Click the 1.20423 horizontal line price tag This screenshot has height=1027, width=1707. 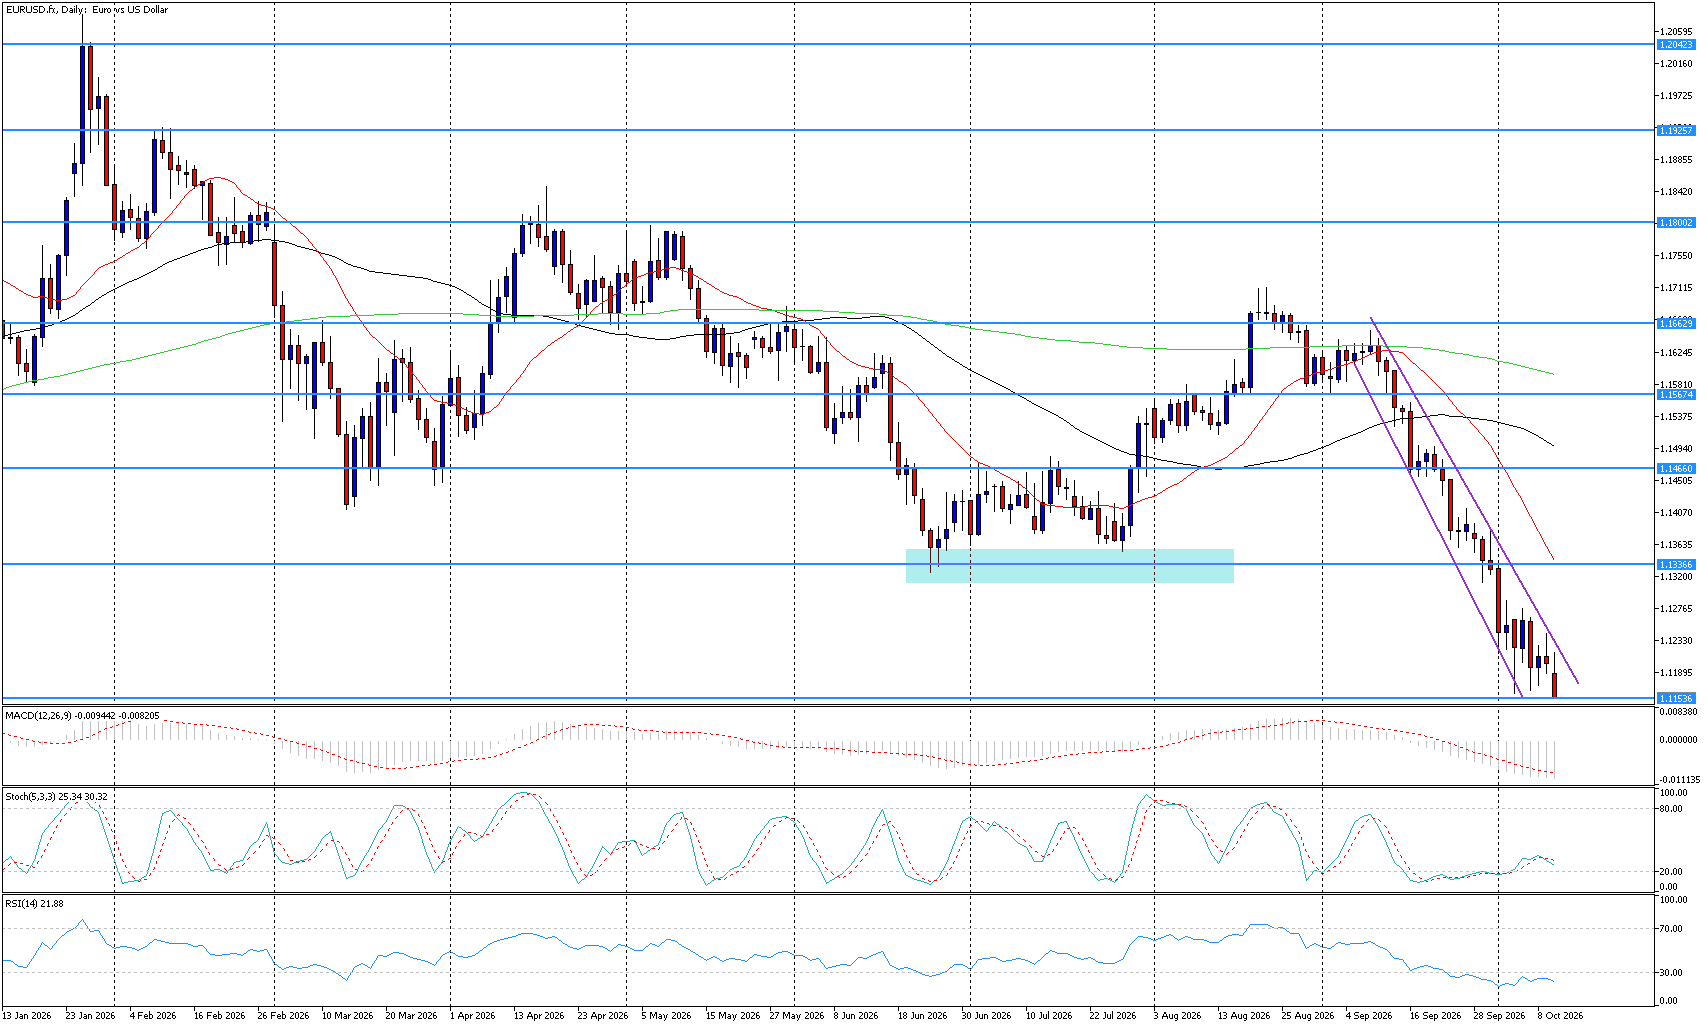click(1676, 45)
